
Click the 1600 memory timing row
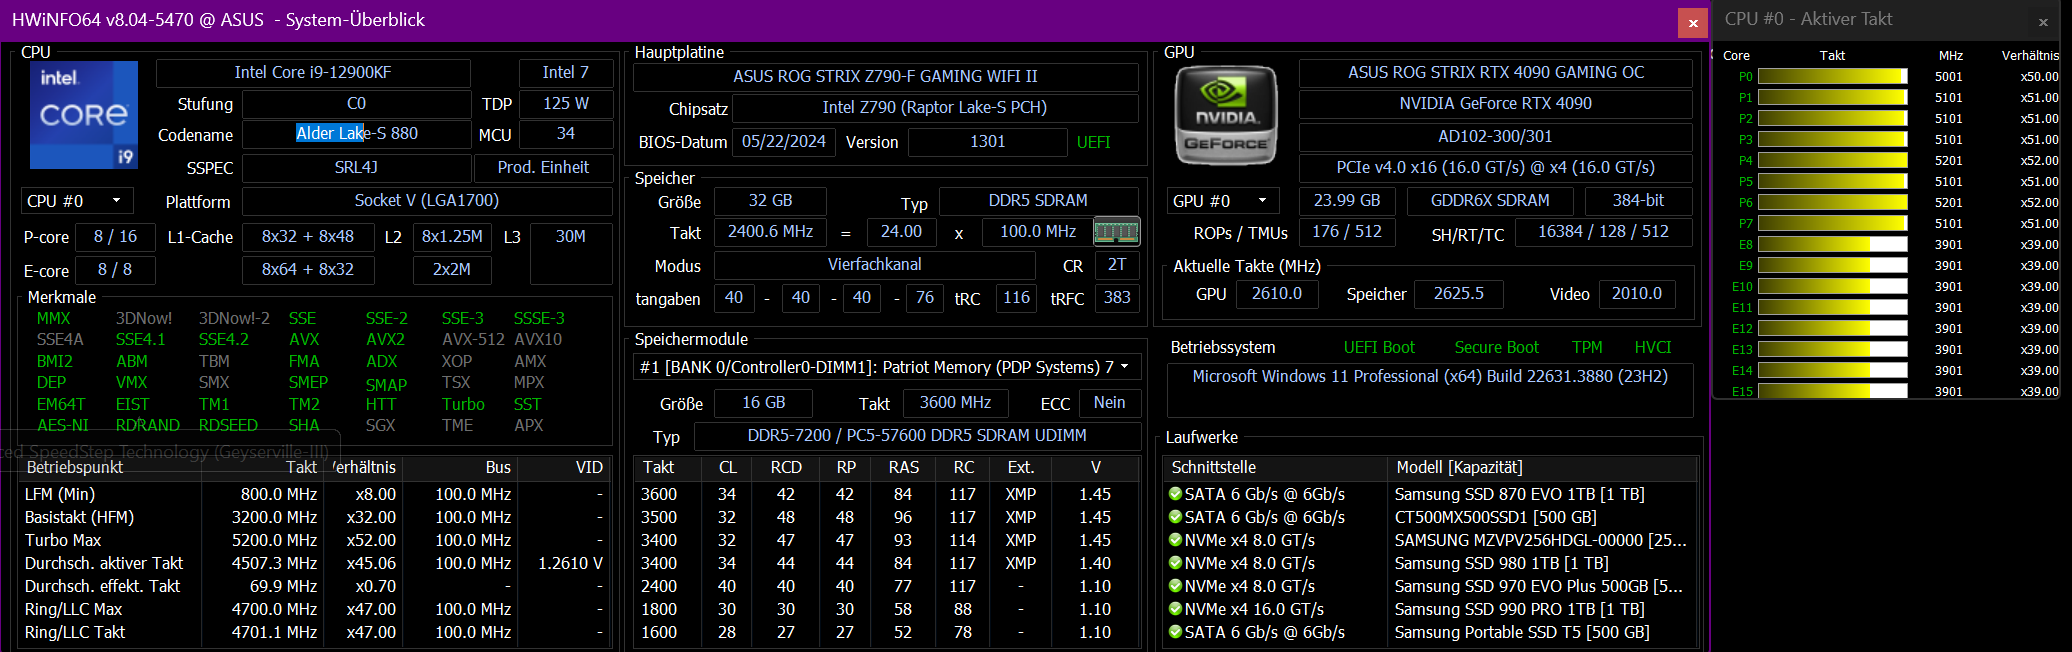[887, 632]
